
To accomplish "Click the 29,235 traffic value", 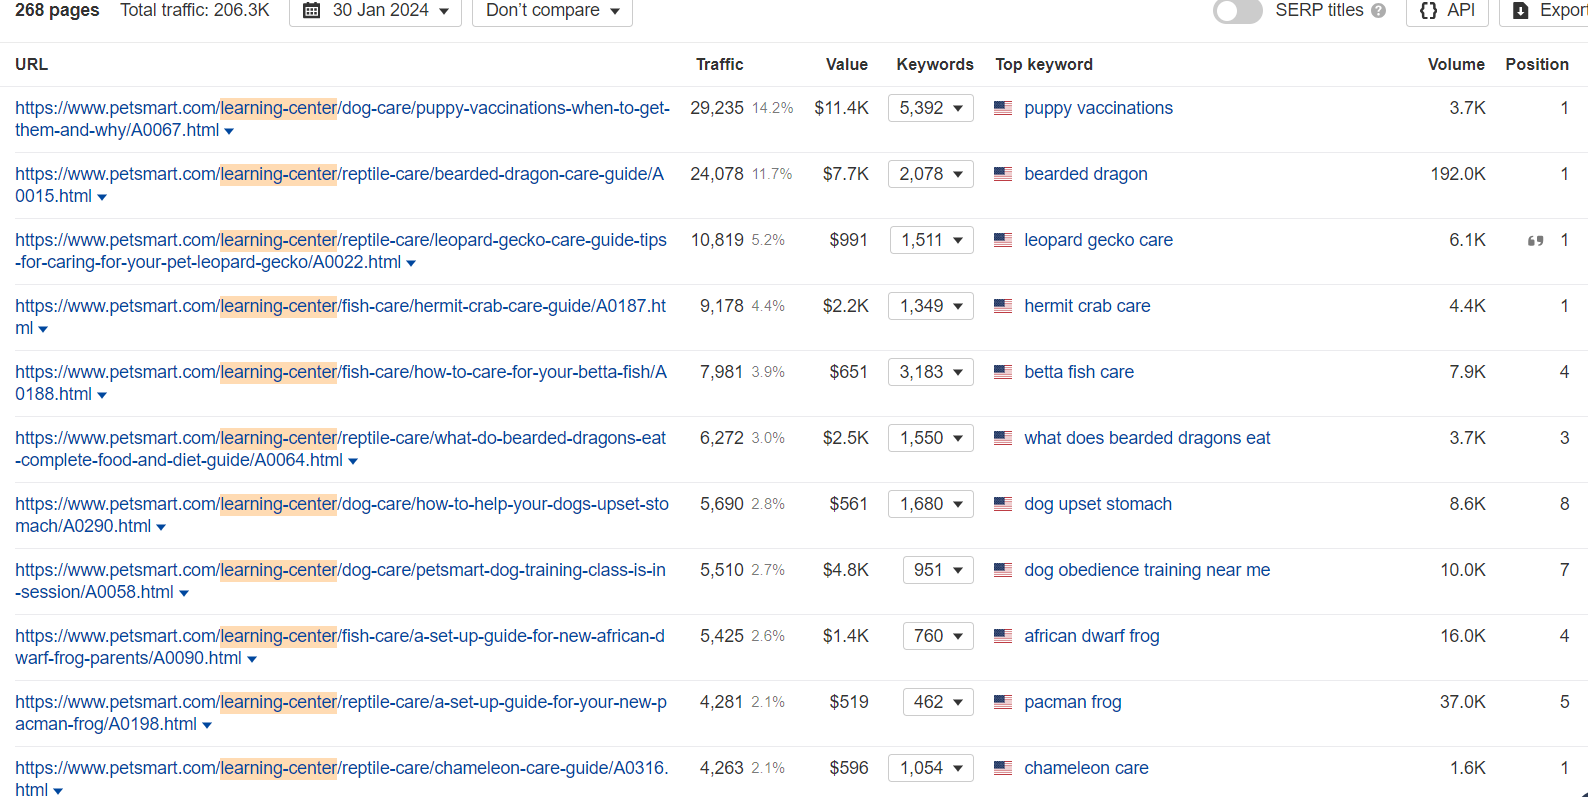I will pos(717,108).
